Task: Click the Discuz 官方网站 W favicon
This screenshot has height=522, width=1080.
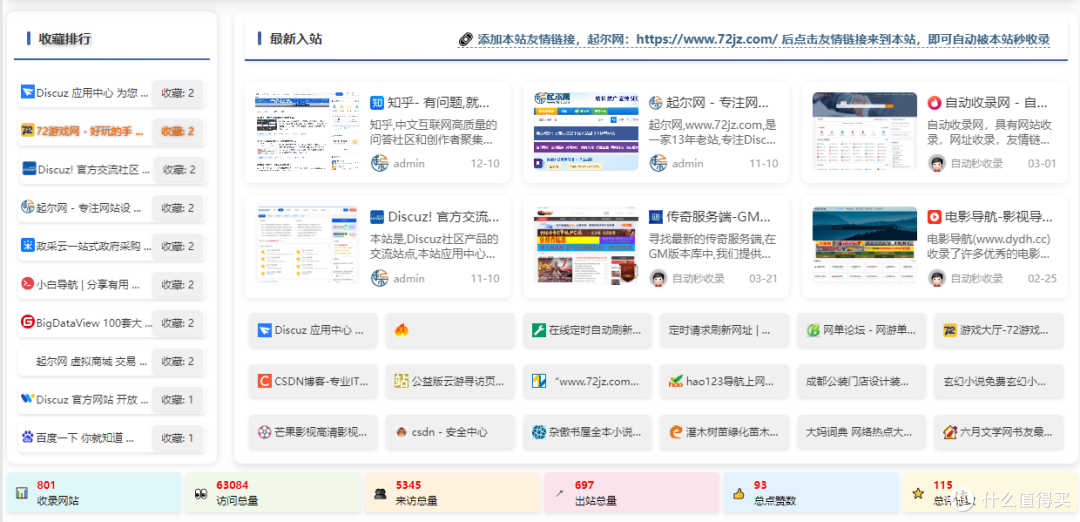Action: tap(28, 398)
